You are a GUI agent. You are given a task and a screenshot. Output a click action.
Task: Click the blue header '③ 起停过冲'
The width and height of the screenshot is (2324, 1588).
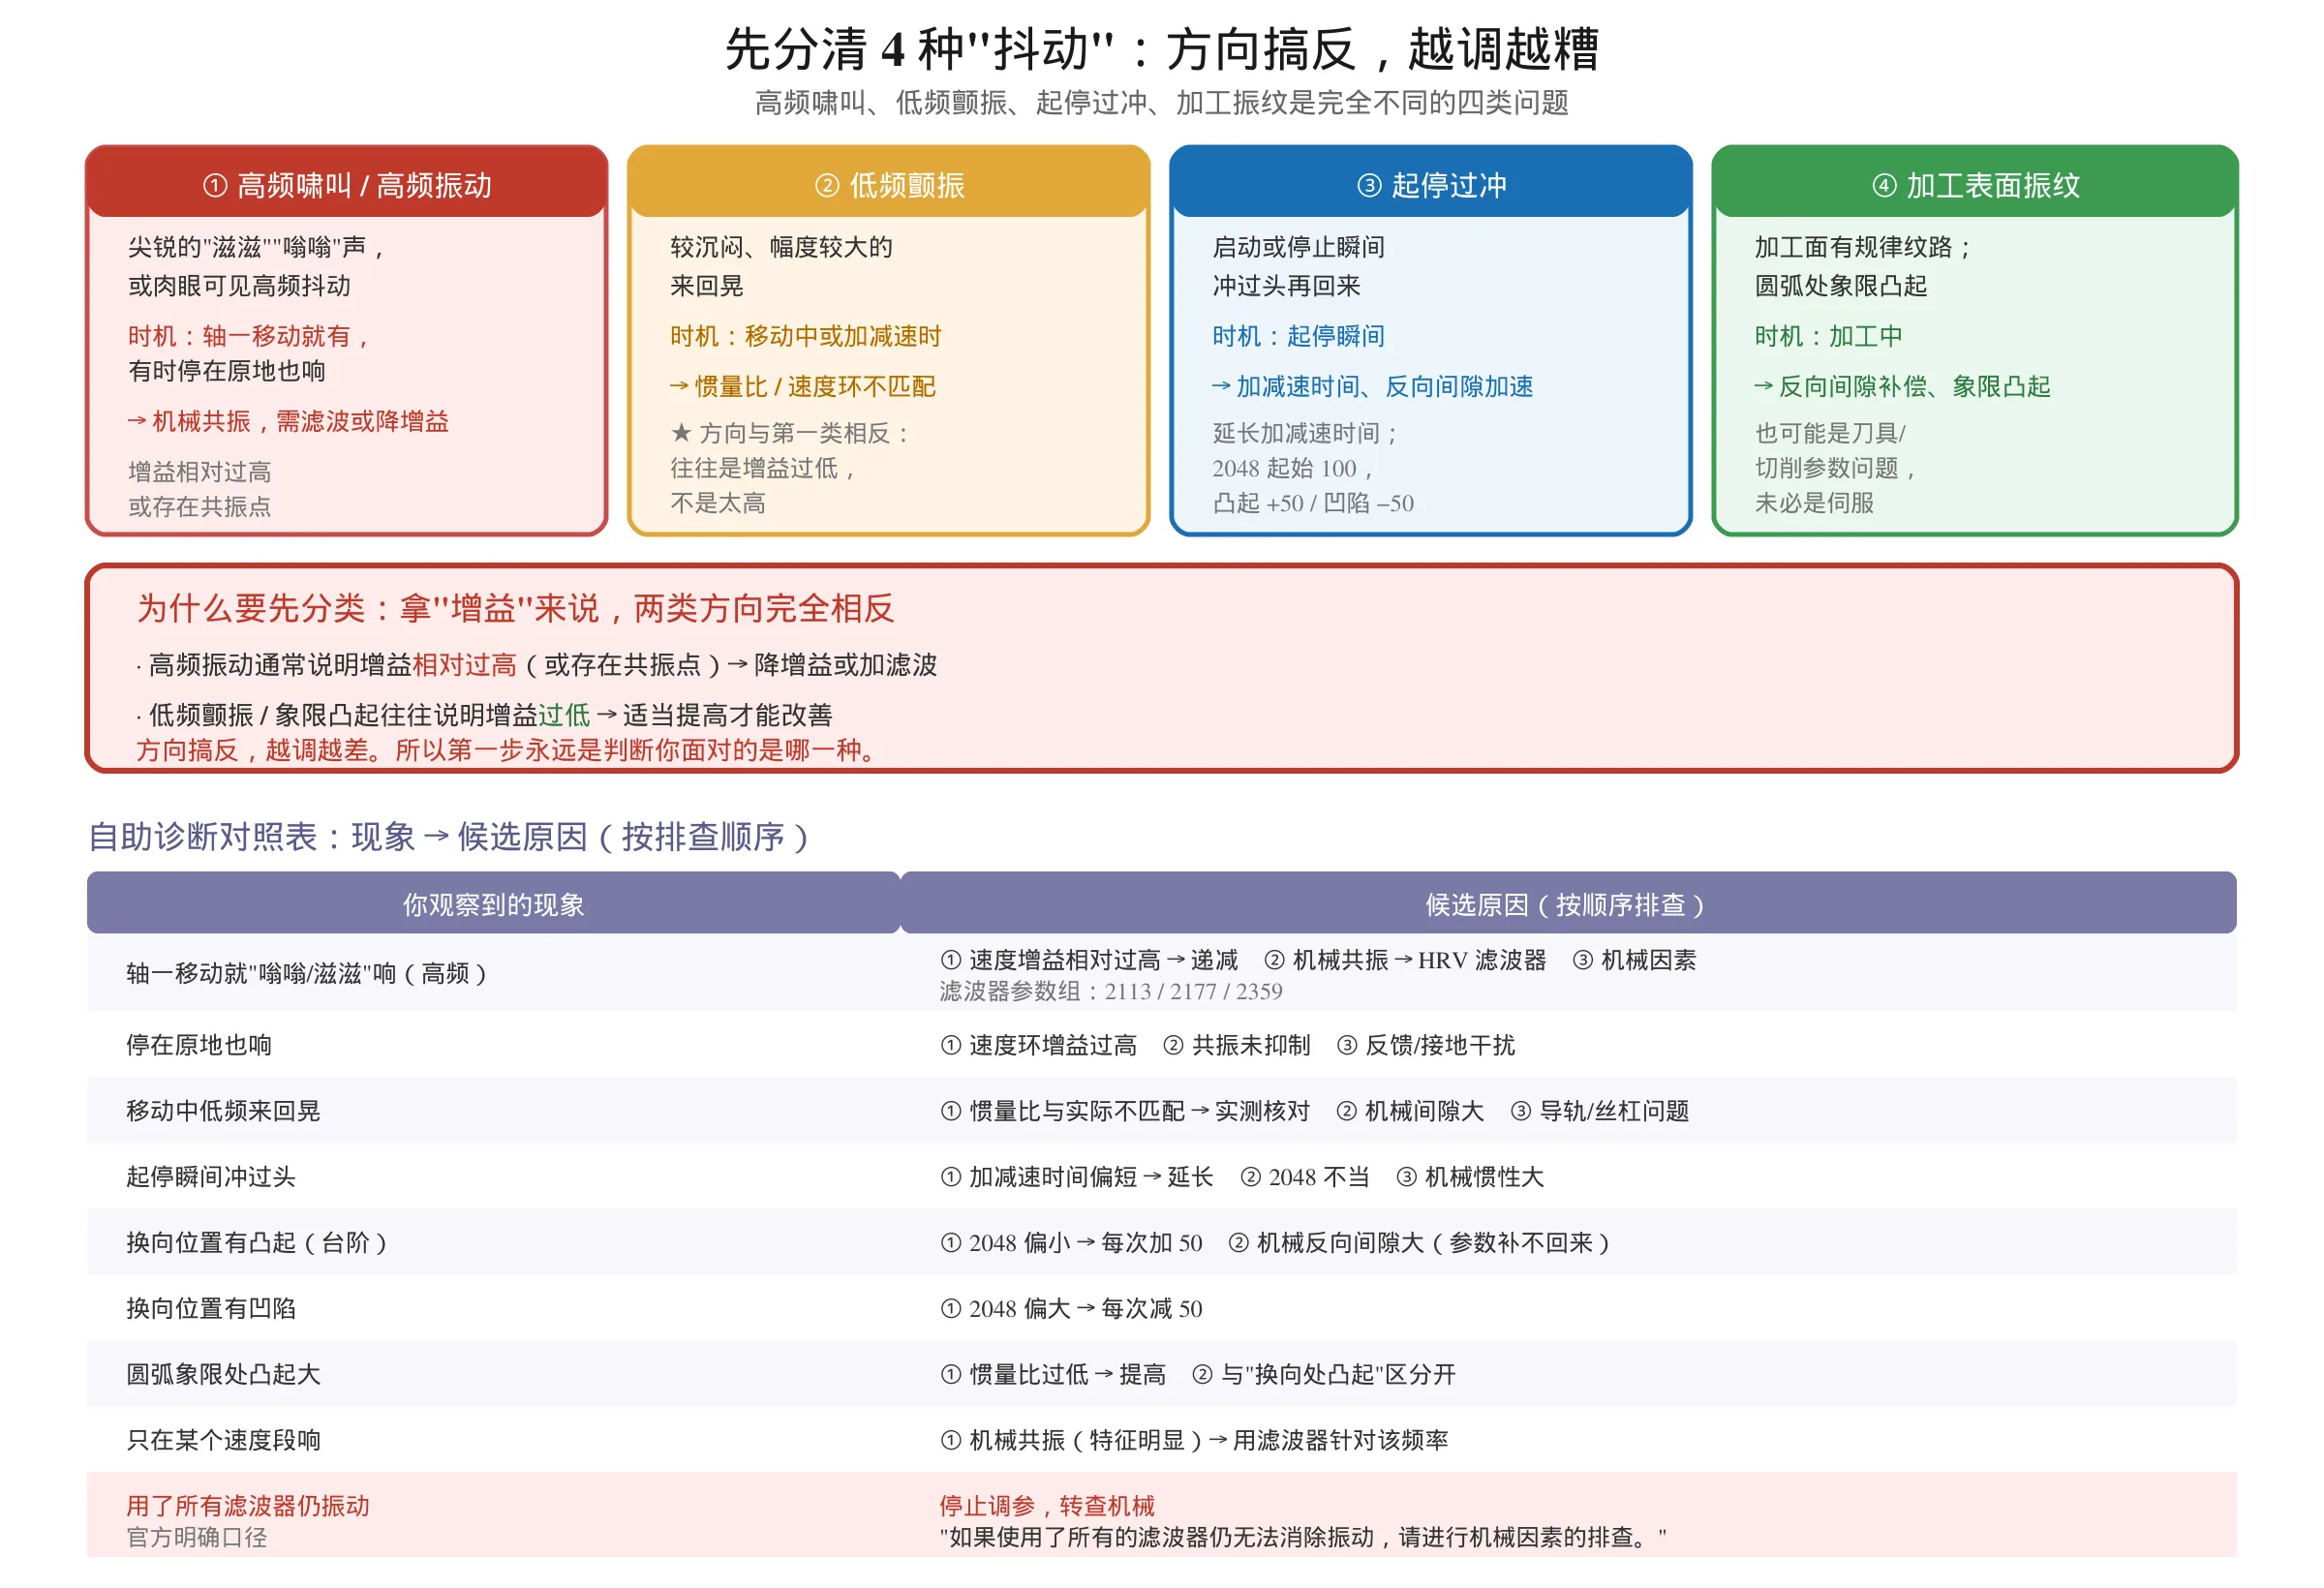tap(1431, 184)
